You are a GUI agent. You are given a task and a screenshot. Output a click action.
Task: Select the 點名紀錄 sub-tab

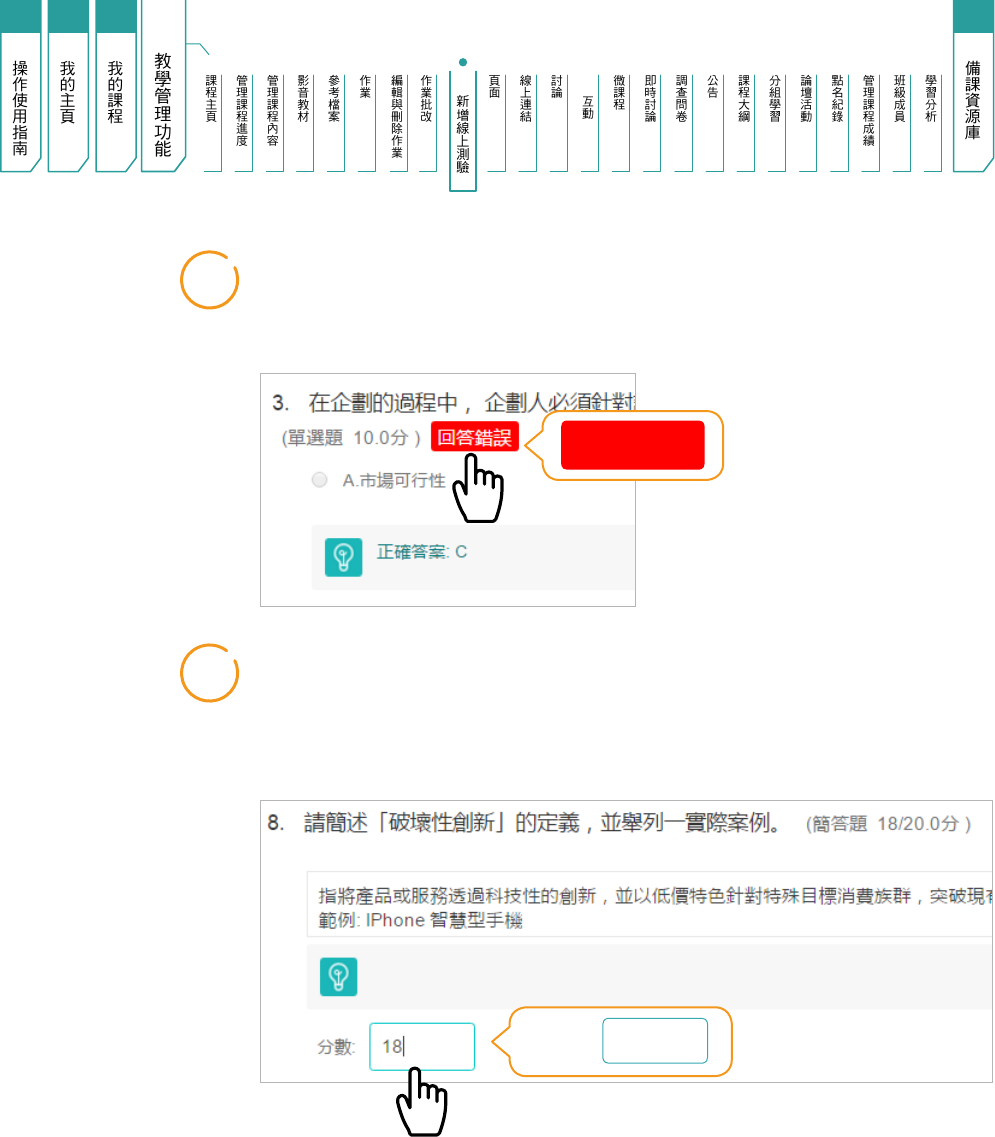click(838, 122)
